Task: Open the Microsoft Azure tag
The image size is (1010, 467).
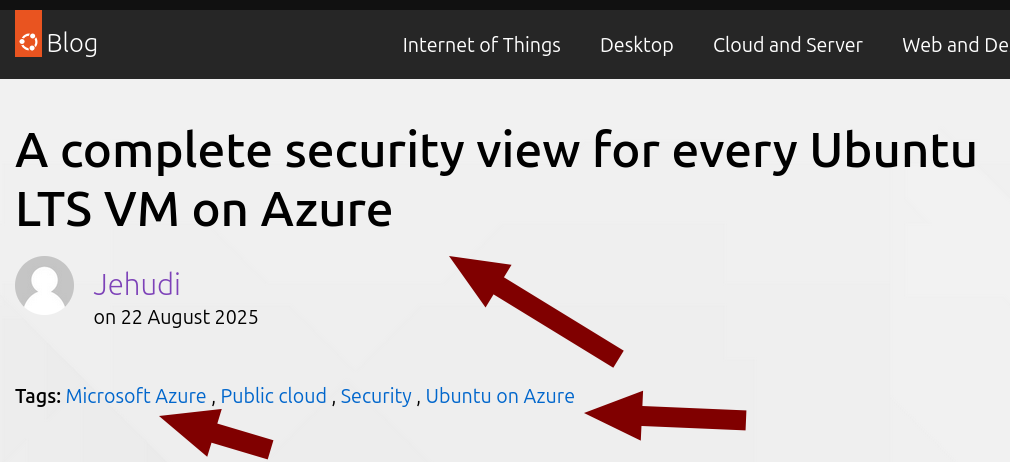Action: point(136,396)
